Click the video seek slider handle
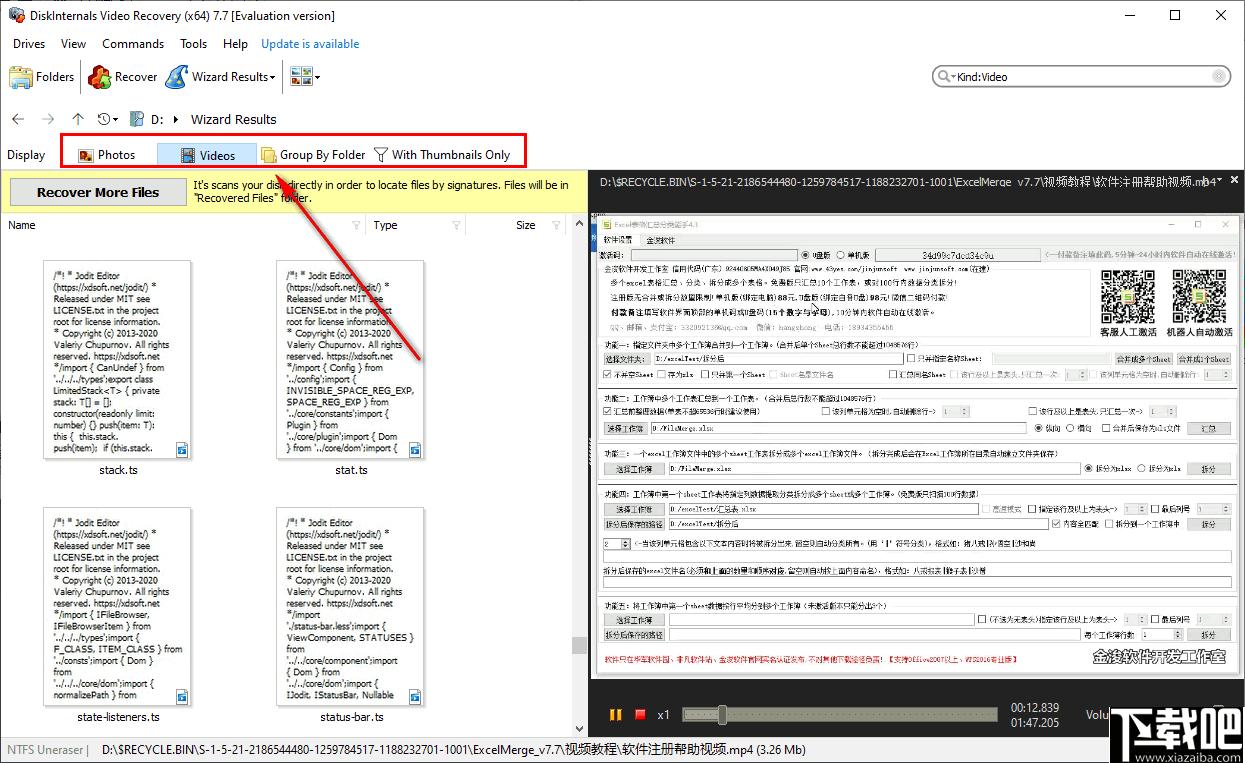1245x763 pixels. click(x=723, y=714)
